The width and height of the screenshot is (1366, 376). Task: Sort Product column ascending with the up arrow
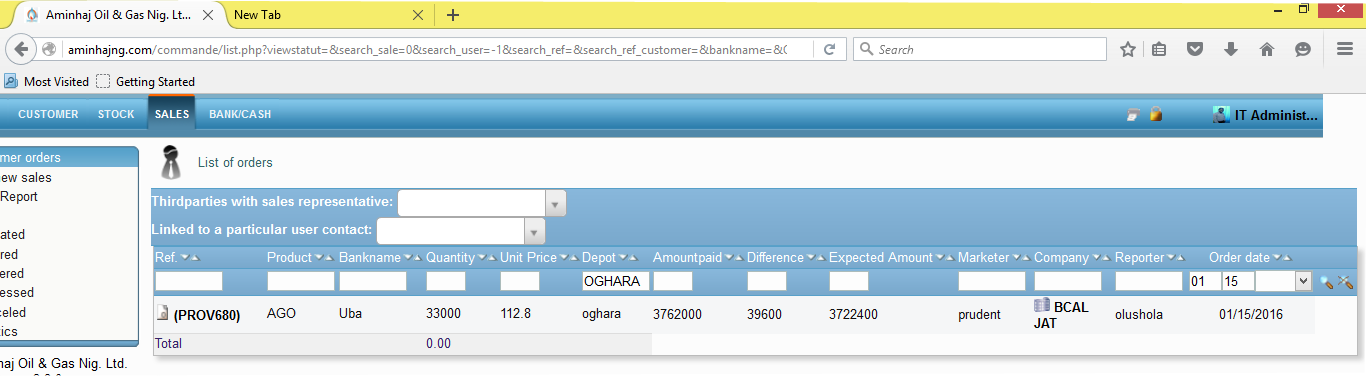[x=330, y=258]
